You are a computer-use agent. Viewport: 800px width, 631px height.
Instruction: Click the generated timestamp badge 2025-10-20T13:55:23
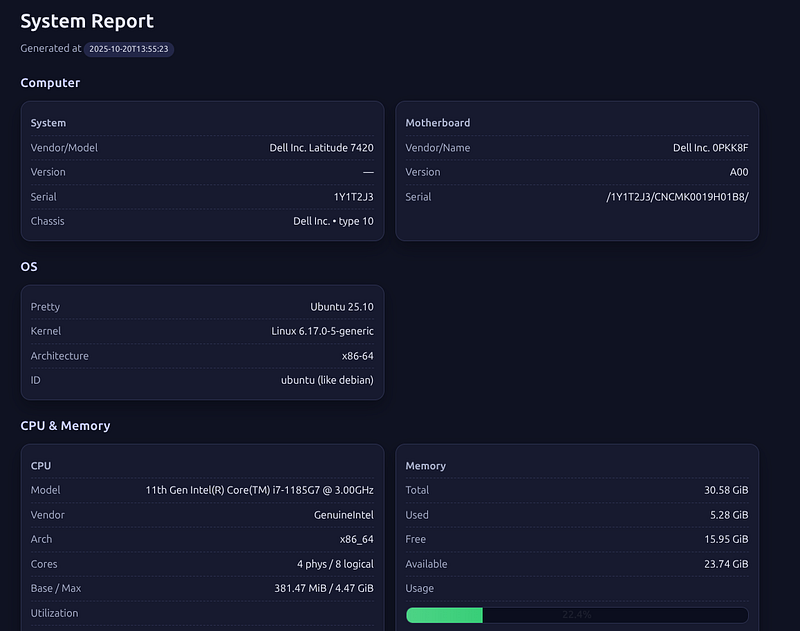point(129,49)
